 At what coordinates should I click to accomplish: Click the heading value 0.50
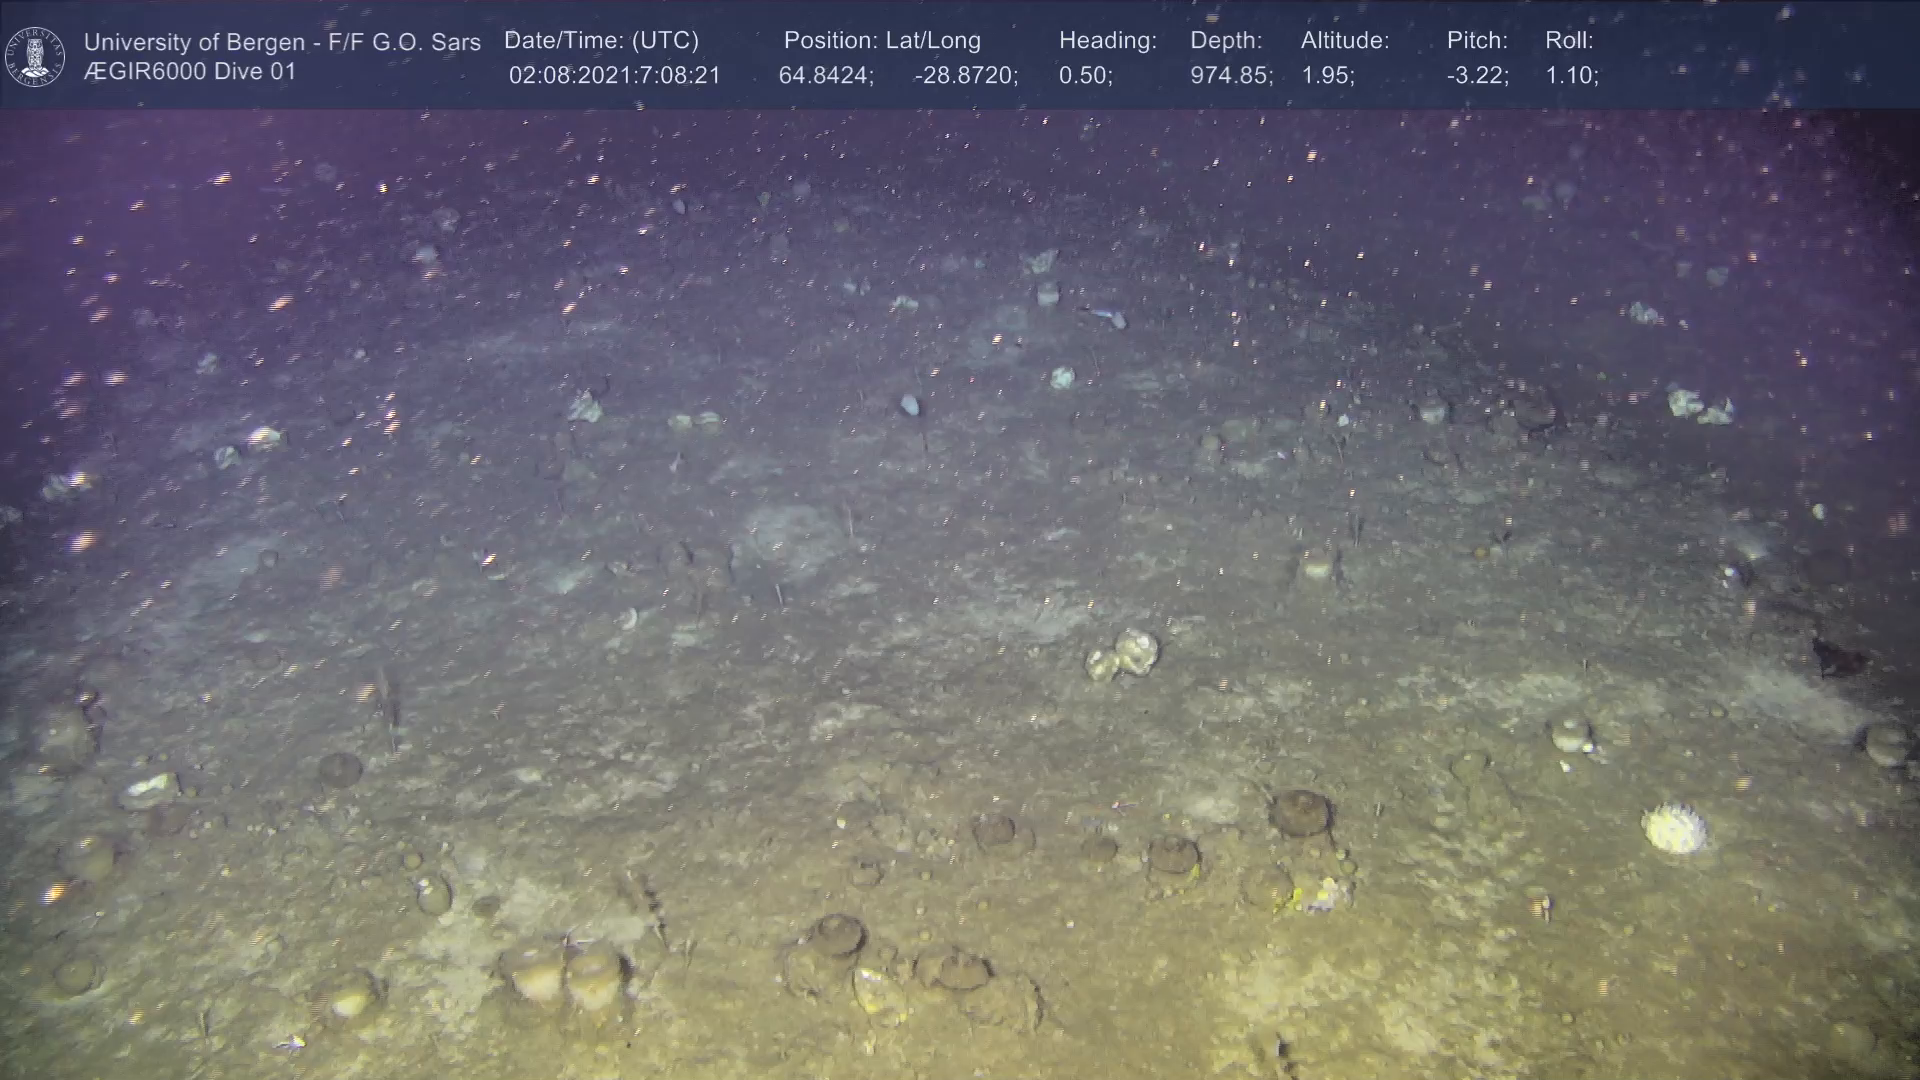tap(1085, 76)
